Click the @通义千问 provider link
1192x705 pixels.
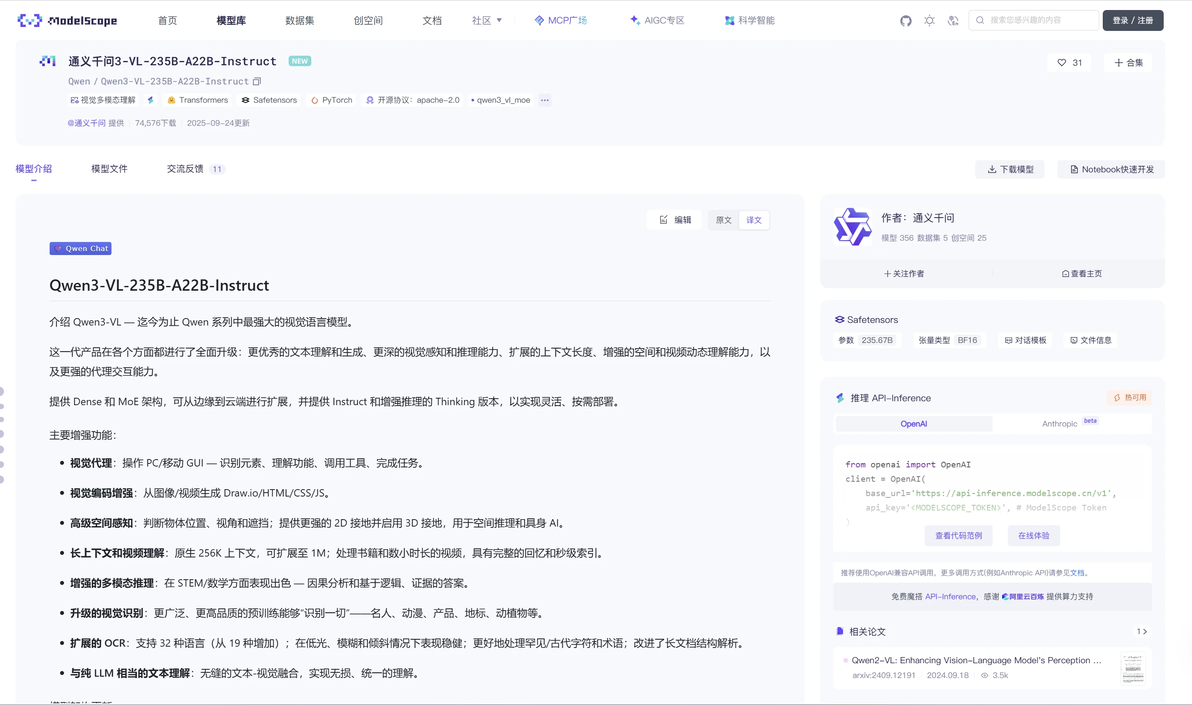click(86, 123)
